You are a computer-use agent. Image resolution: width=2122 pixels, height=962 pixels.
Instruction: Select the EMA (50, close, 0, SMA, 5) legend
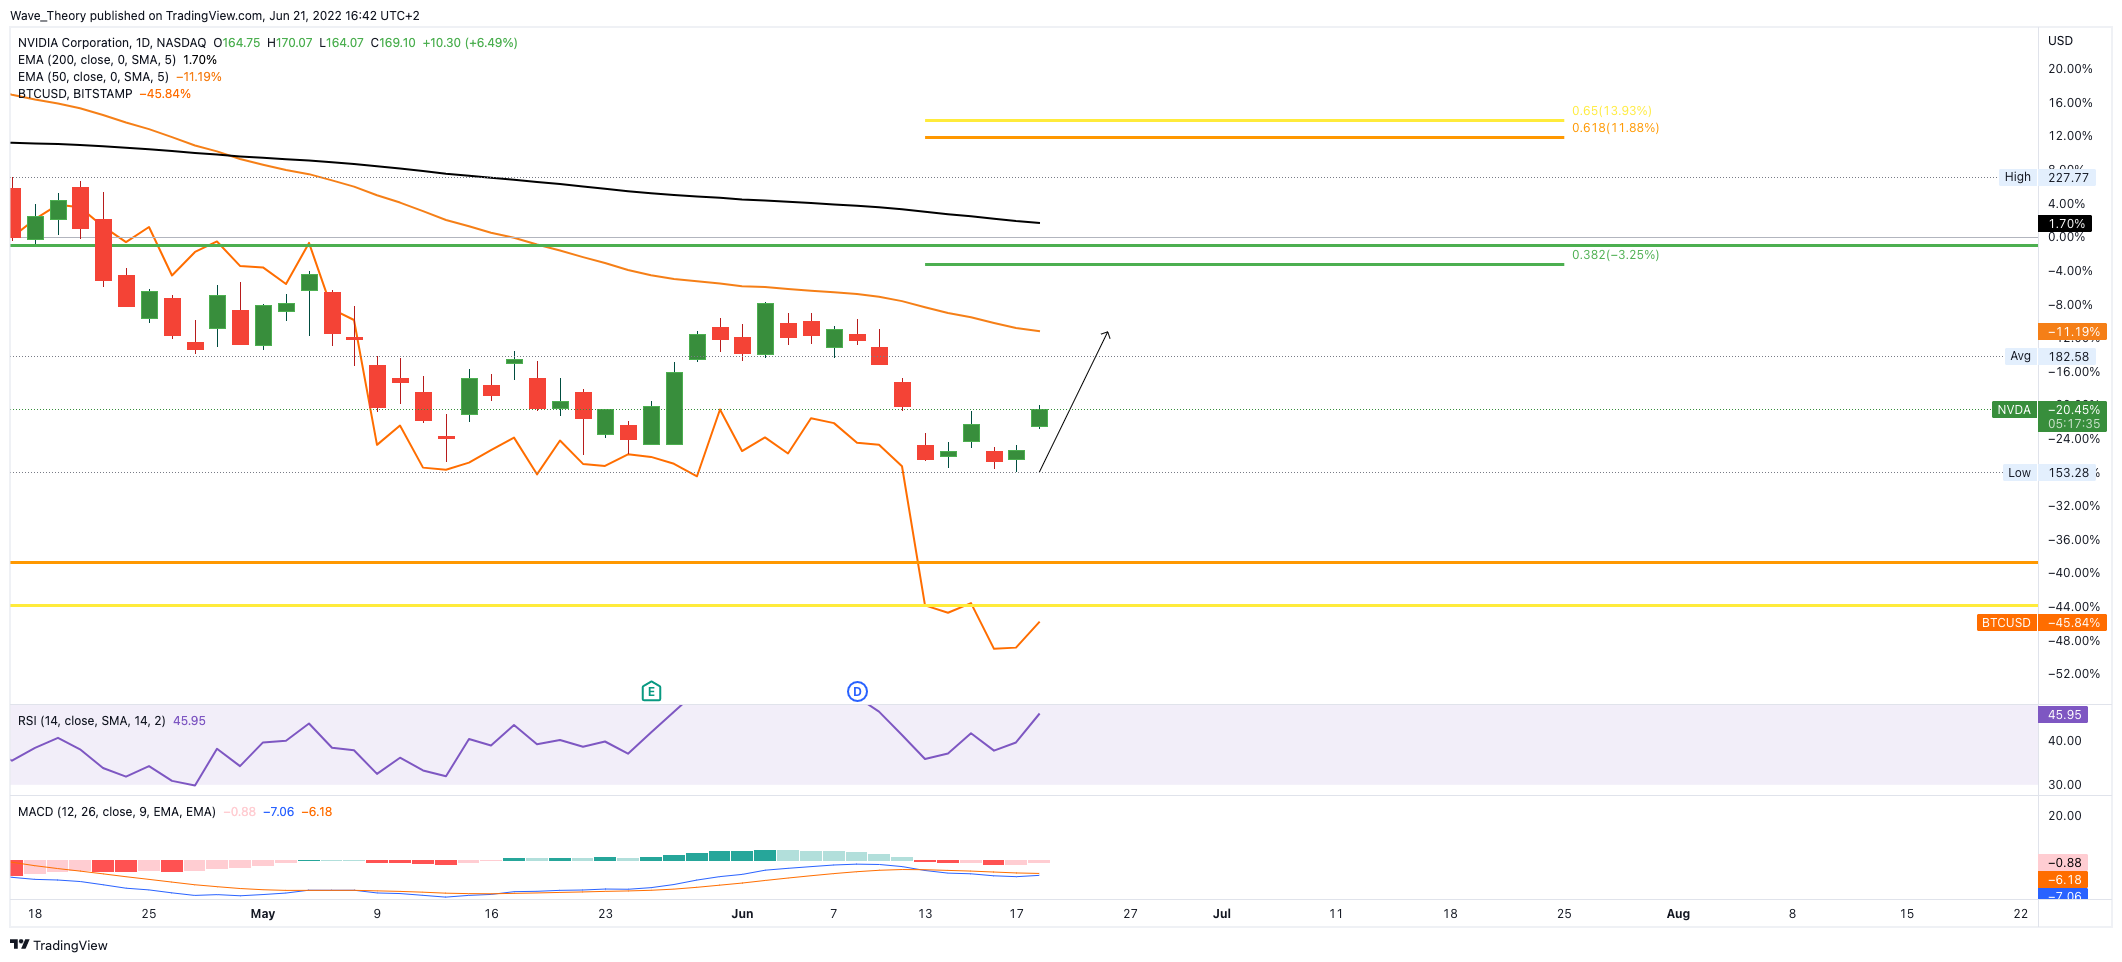[94, 77]
